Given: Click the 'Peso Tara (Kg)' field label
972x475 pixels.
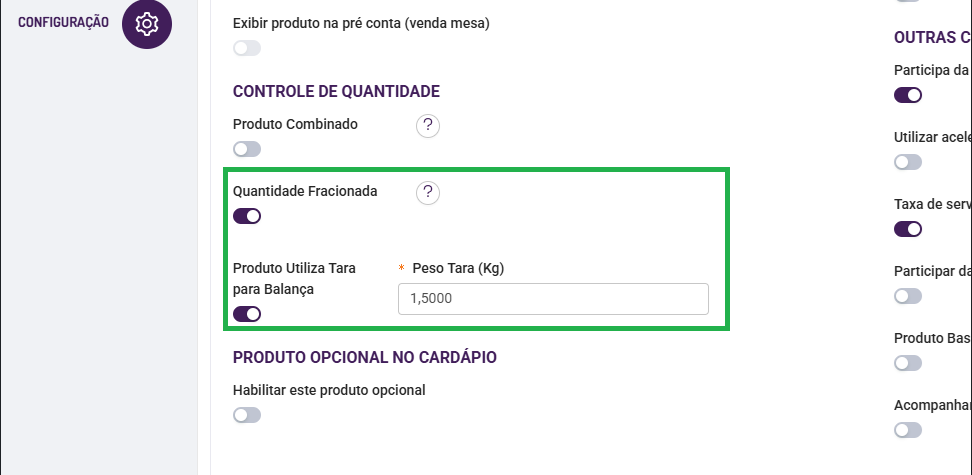Looking at the screenshot, I should [x=459, y=268].
